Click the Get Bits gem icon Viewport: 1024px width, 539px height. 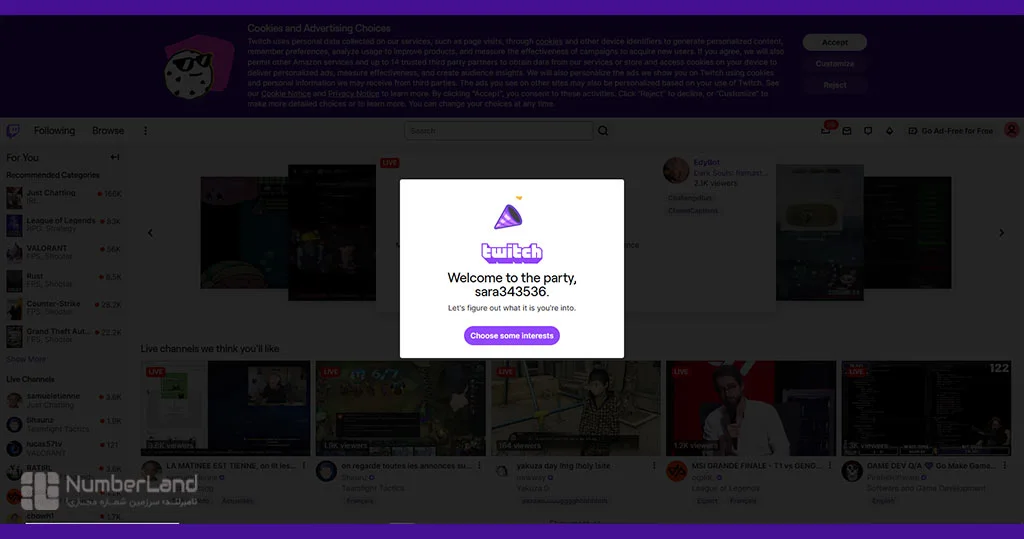889,131
